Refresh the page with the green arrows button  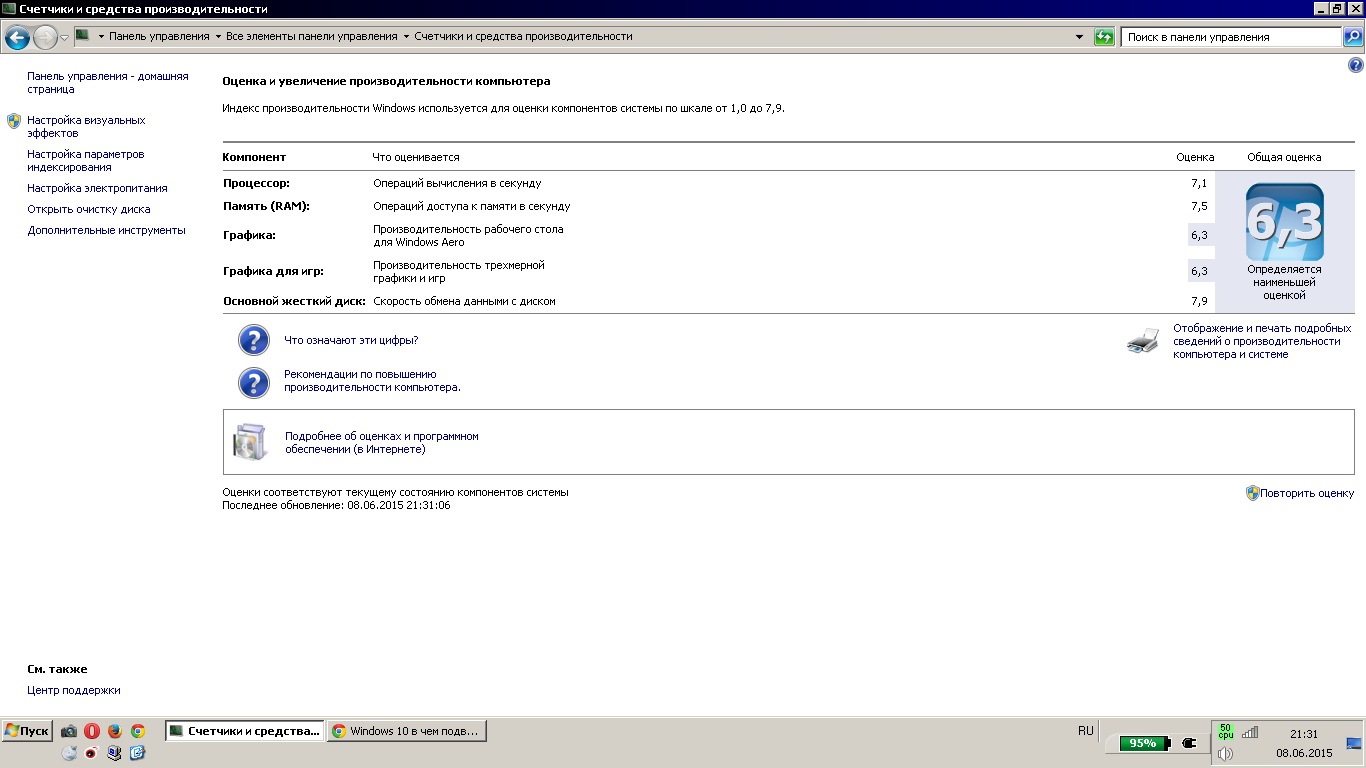[x=1104, y=37]
